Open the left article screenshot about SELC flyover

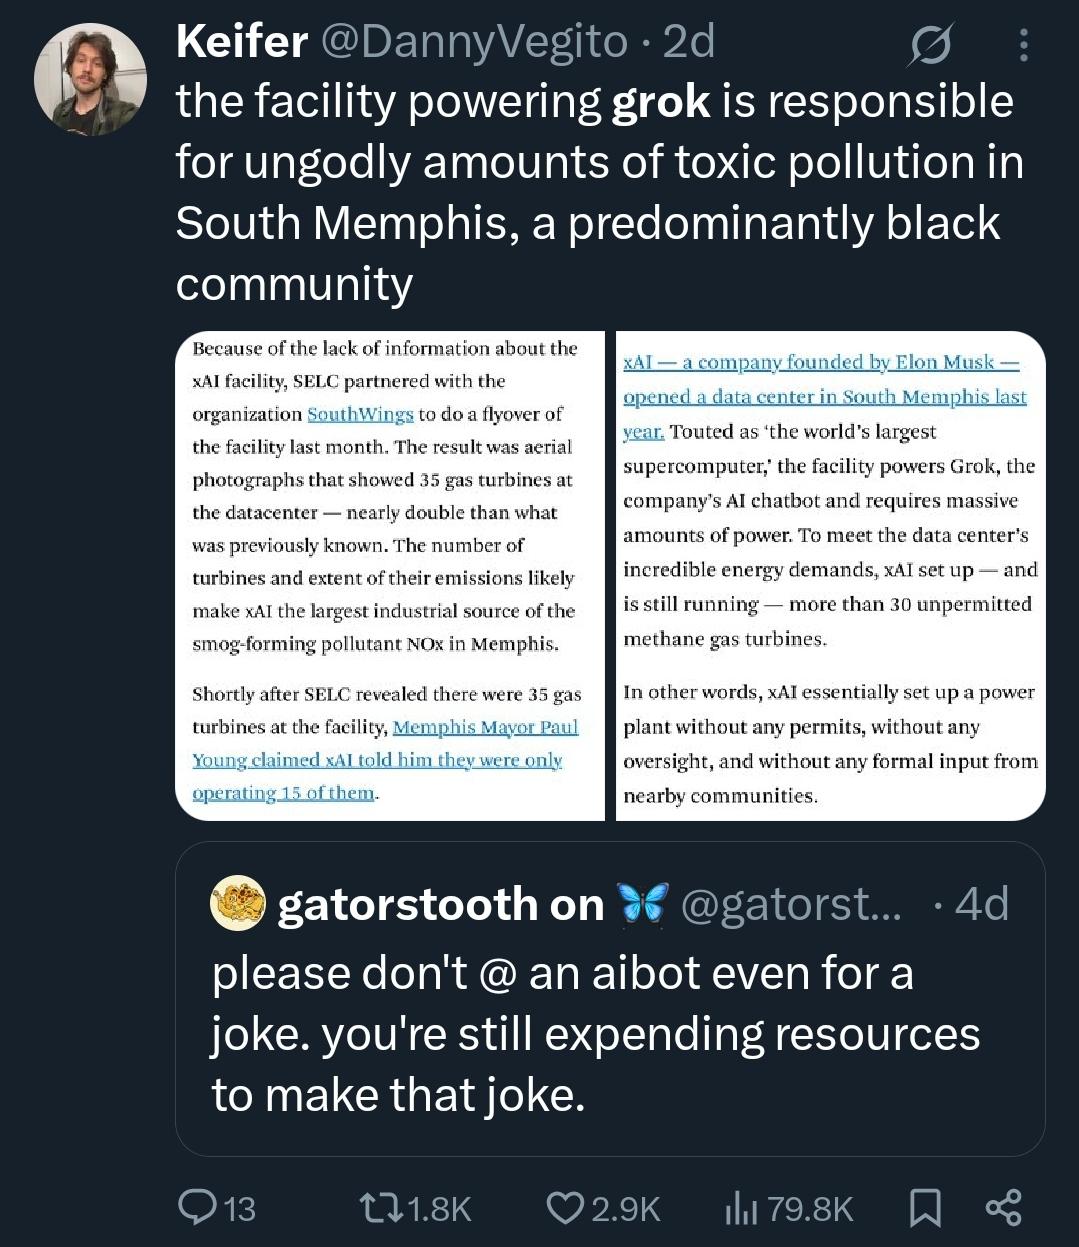pos(390,575)
